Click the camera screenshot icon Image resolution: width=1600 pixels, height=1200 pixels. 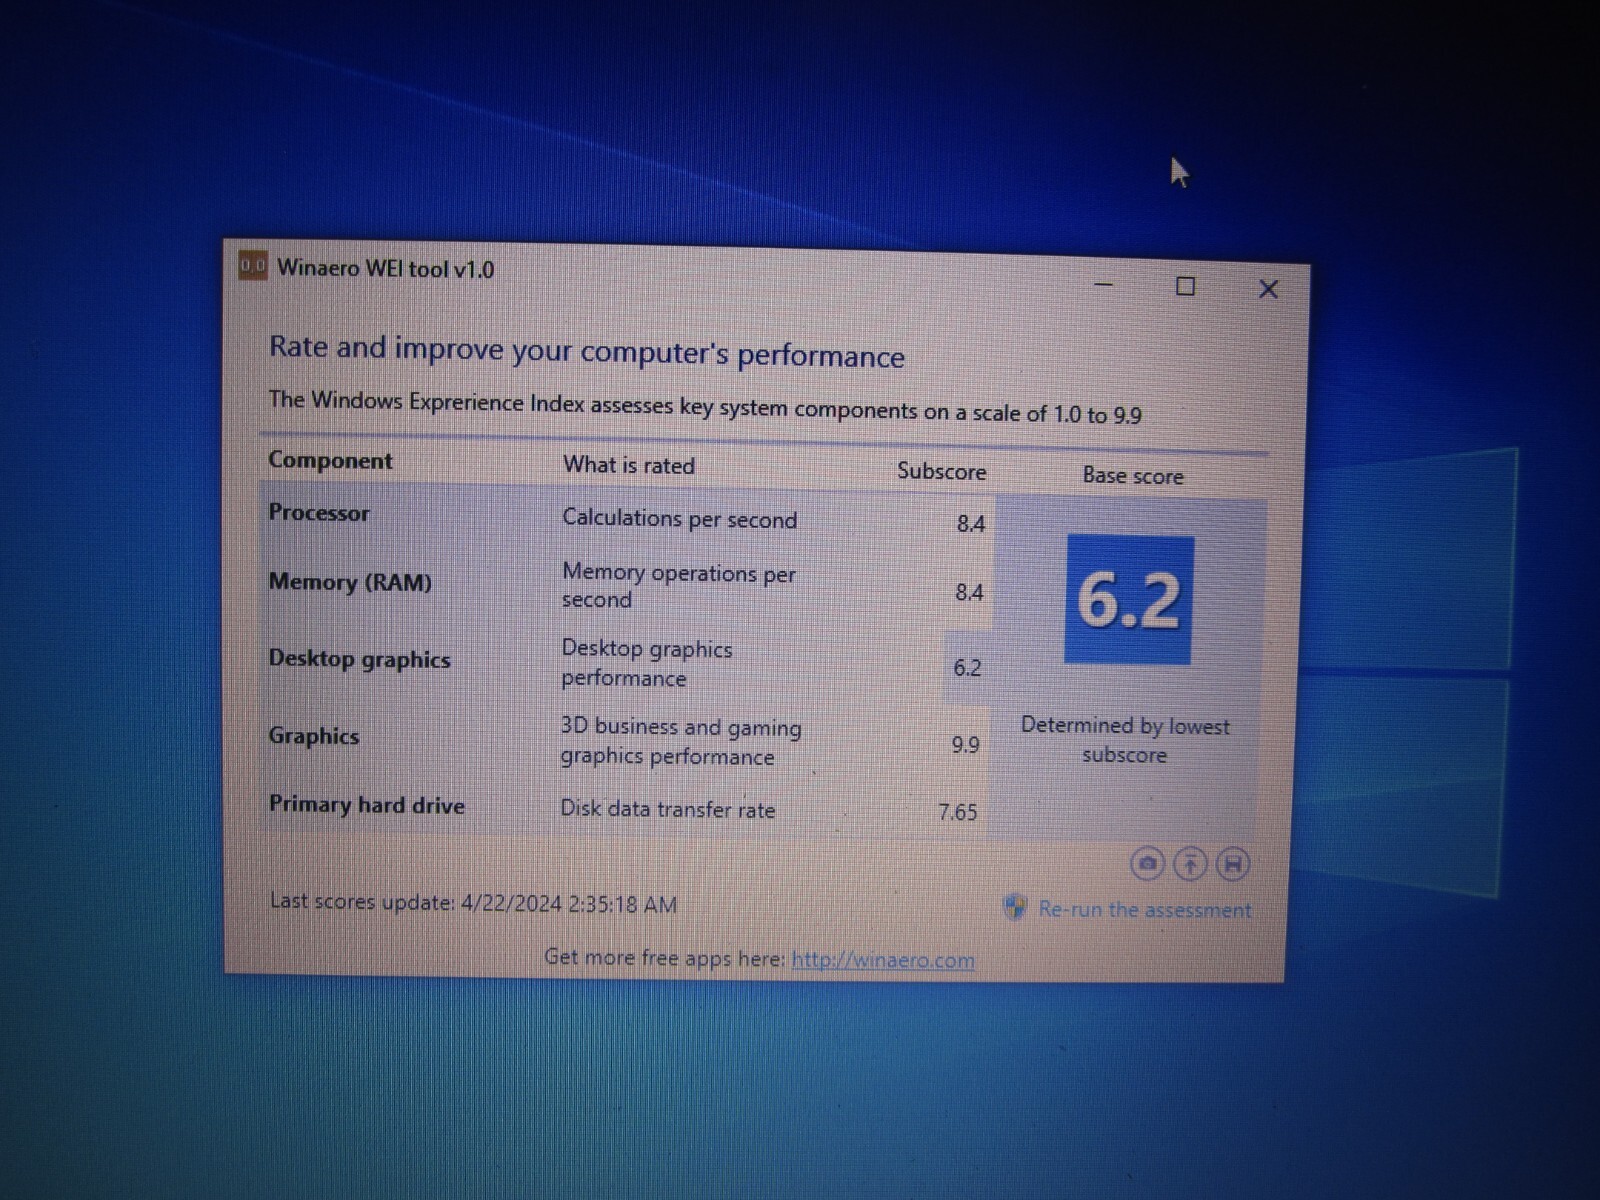[x=1147, y=863]
